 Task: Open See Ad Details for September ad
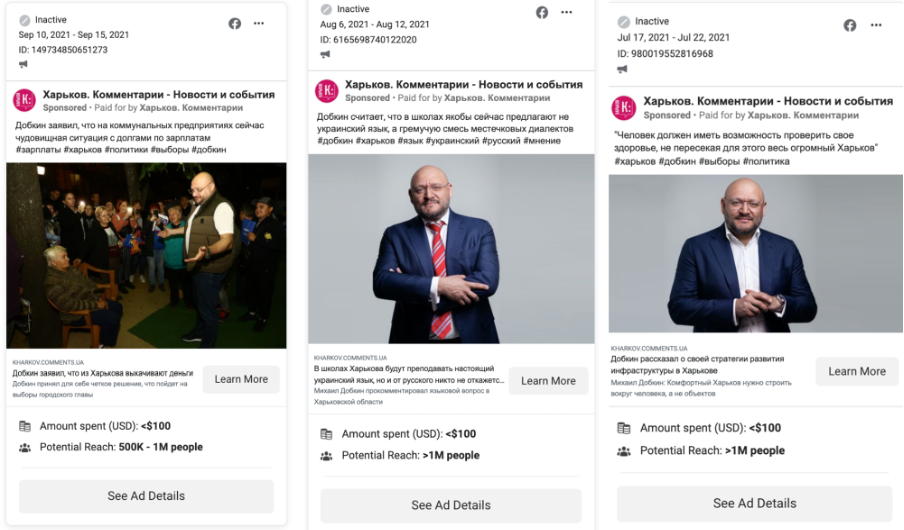point(146,496)
